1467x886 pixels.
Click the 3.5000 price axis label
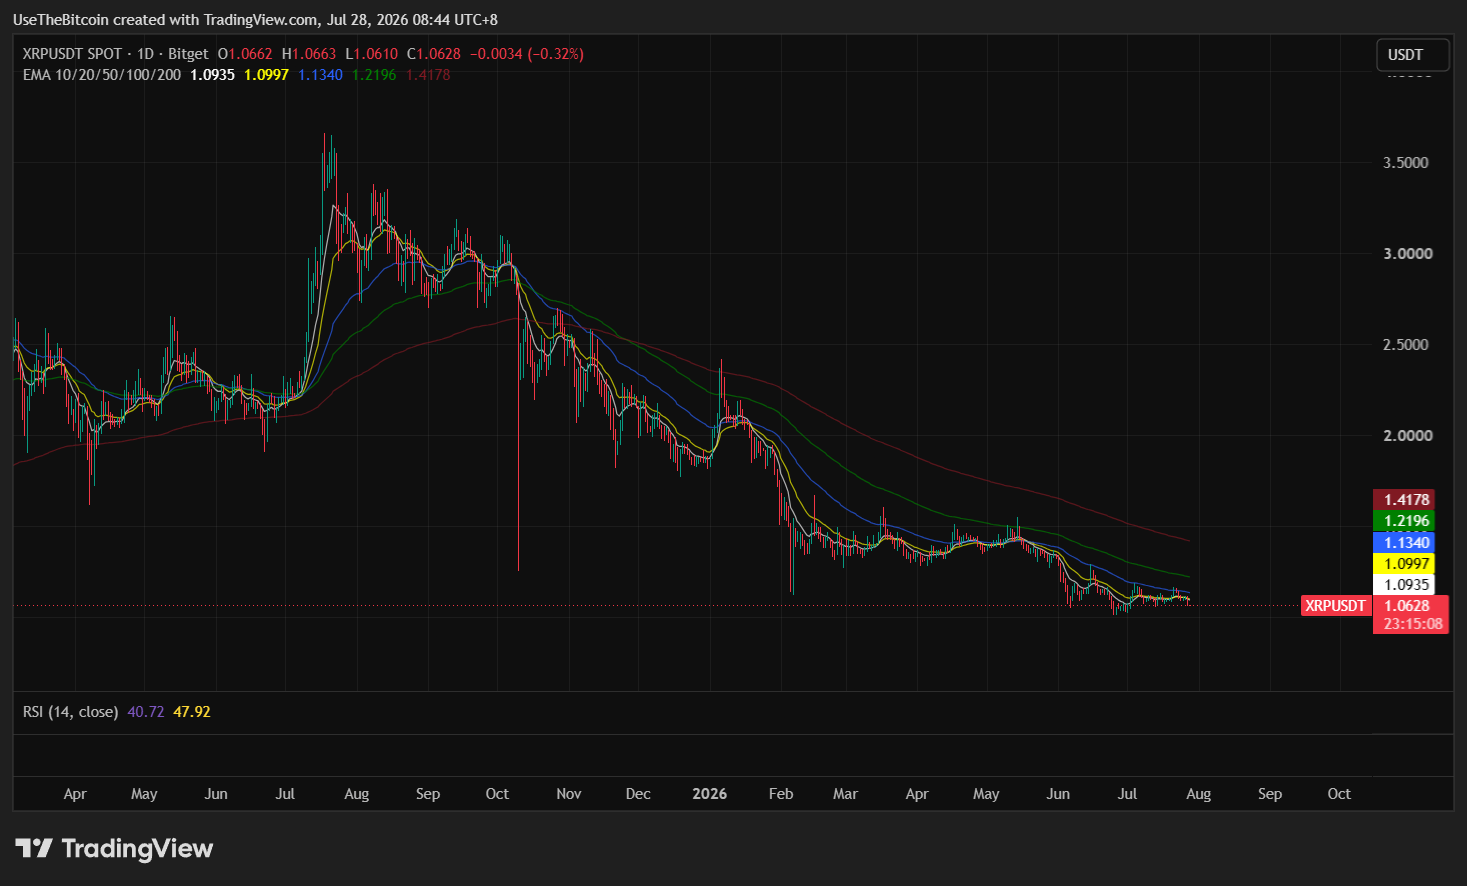coord(1405,163)
